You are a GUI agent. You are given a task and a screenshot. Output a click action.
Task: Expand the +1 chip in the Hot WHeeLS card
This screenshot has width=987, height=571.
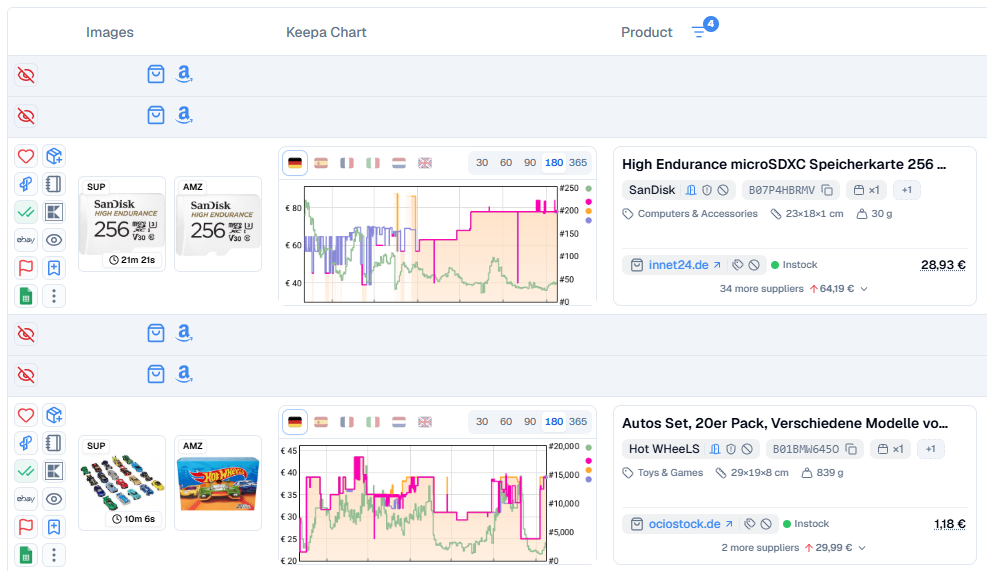(x=930, y=449)
